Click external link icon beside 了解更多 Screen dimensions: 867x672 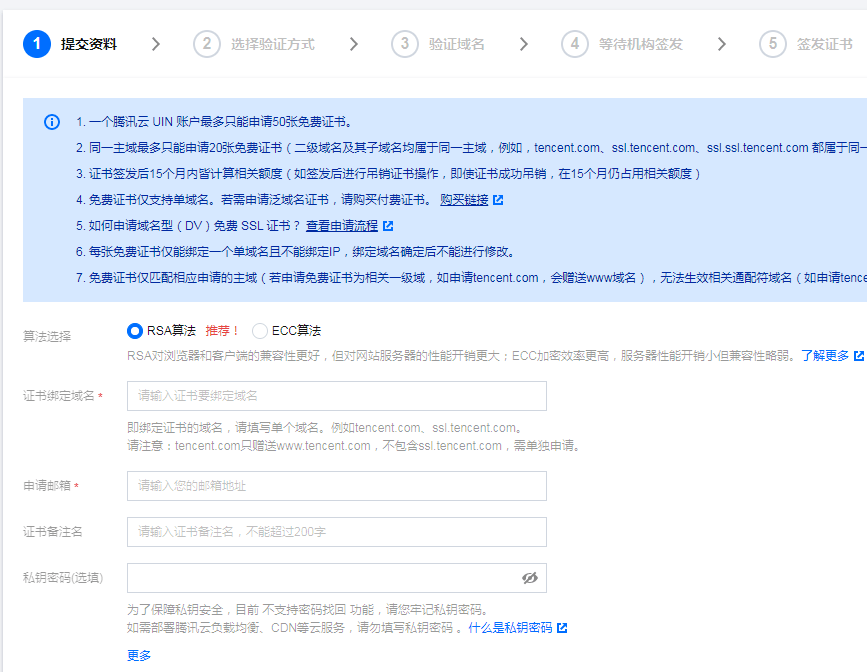[x=858, y=356]
